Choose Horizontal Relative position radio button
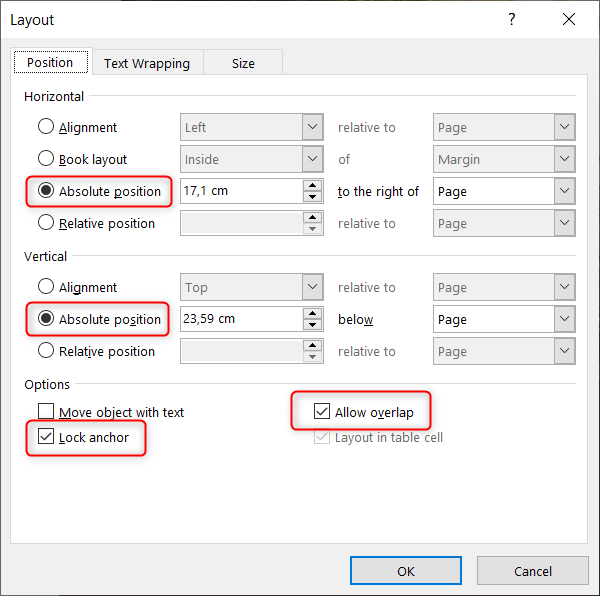Image resolution: width=600 pixels, height=596 pixels. pyautogui.click(x=46, y=222)
